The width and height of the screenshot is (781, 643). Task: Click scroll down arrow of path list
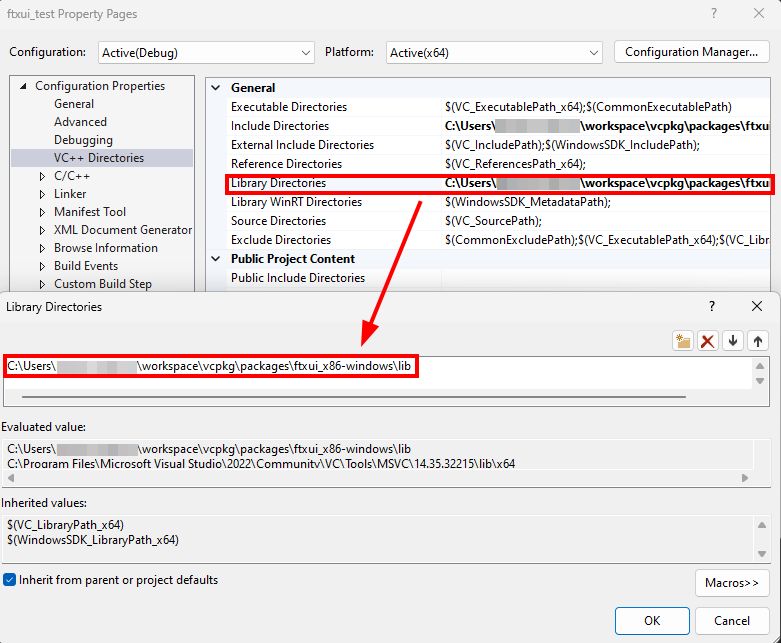760,381
